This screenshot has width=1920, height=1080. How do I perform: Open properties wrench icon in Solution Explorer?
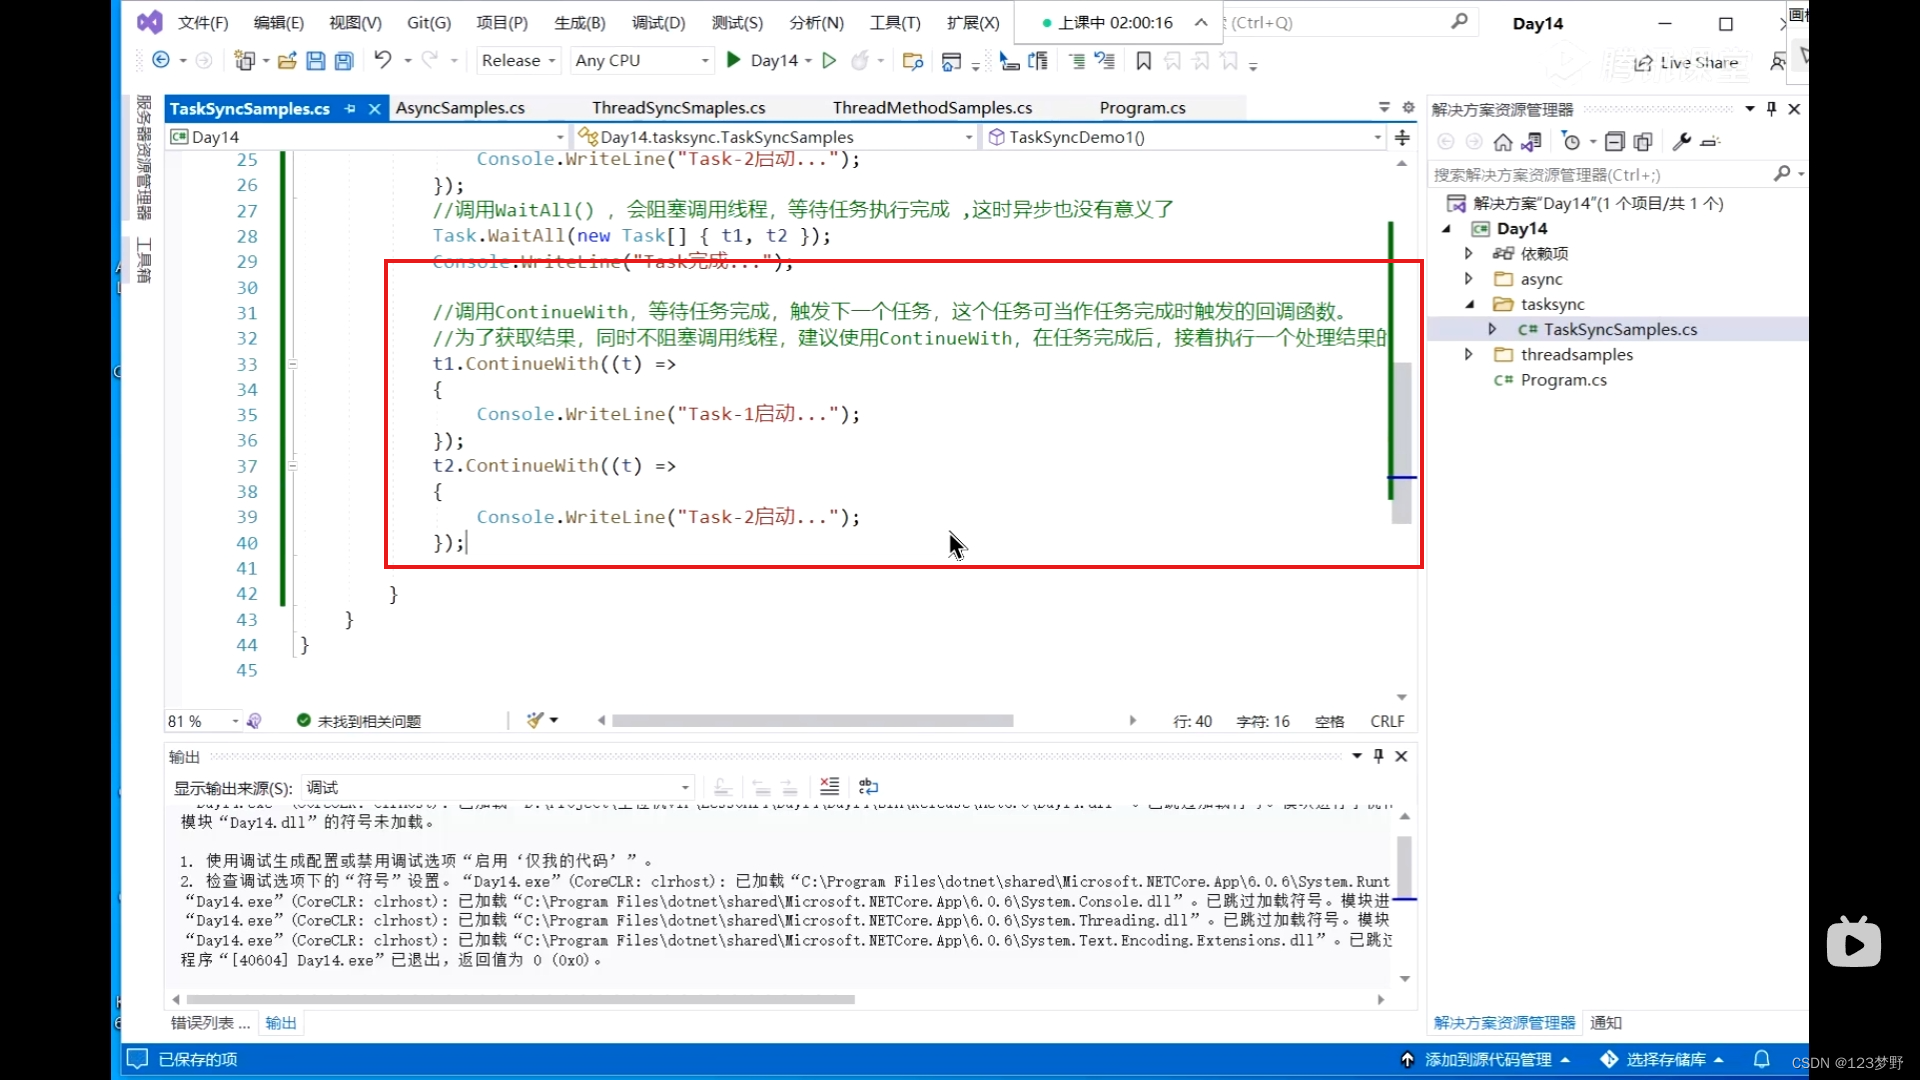tap(1681, 141)
